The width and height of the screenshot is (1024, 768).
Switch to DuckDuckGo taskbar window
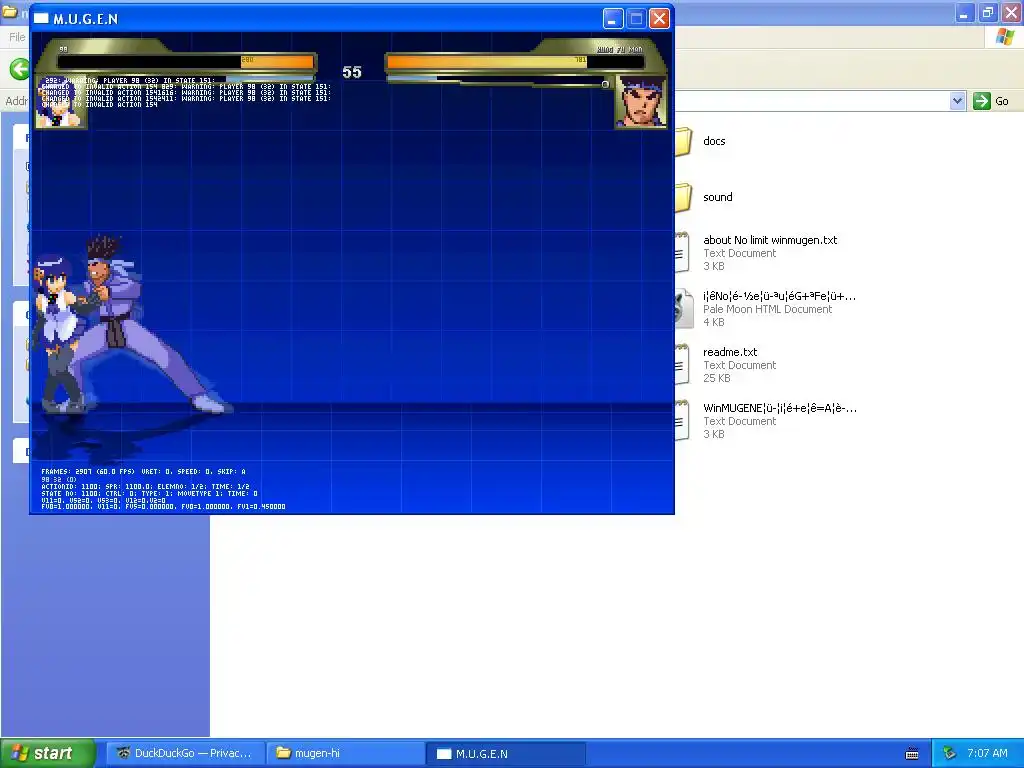point(185,754)
